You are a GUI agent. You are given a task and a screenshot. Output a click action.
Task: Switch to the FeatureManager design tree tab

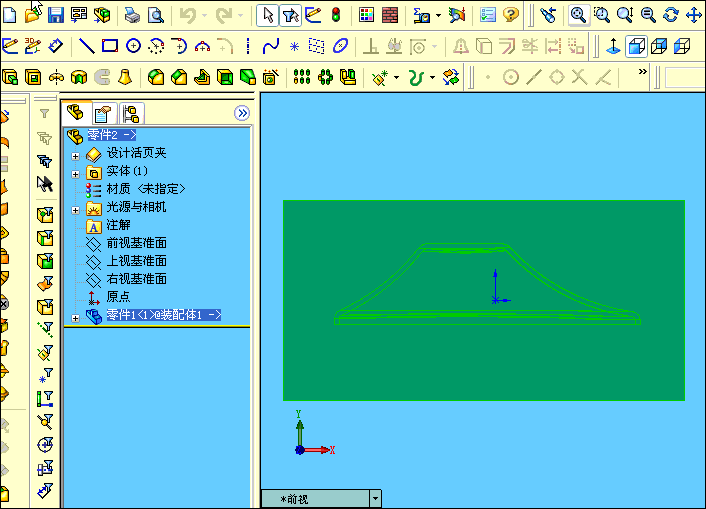[x=75, y=112]
